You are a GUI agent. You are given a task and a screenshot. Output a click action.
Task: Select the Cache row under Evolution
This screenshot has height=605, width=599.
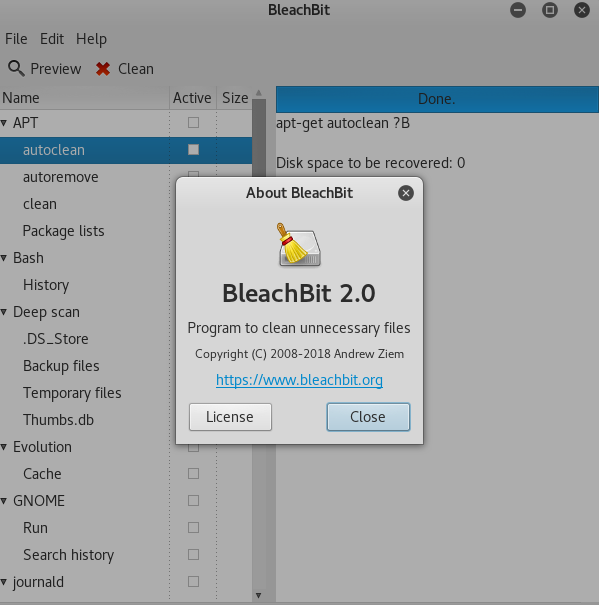point(42,474)
